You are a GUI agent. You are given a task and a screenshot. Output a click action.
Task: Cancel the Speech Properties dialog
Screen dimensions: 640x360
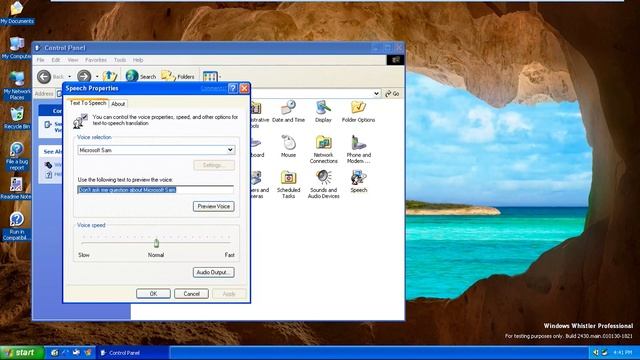point(191,294)
